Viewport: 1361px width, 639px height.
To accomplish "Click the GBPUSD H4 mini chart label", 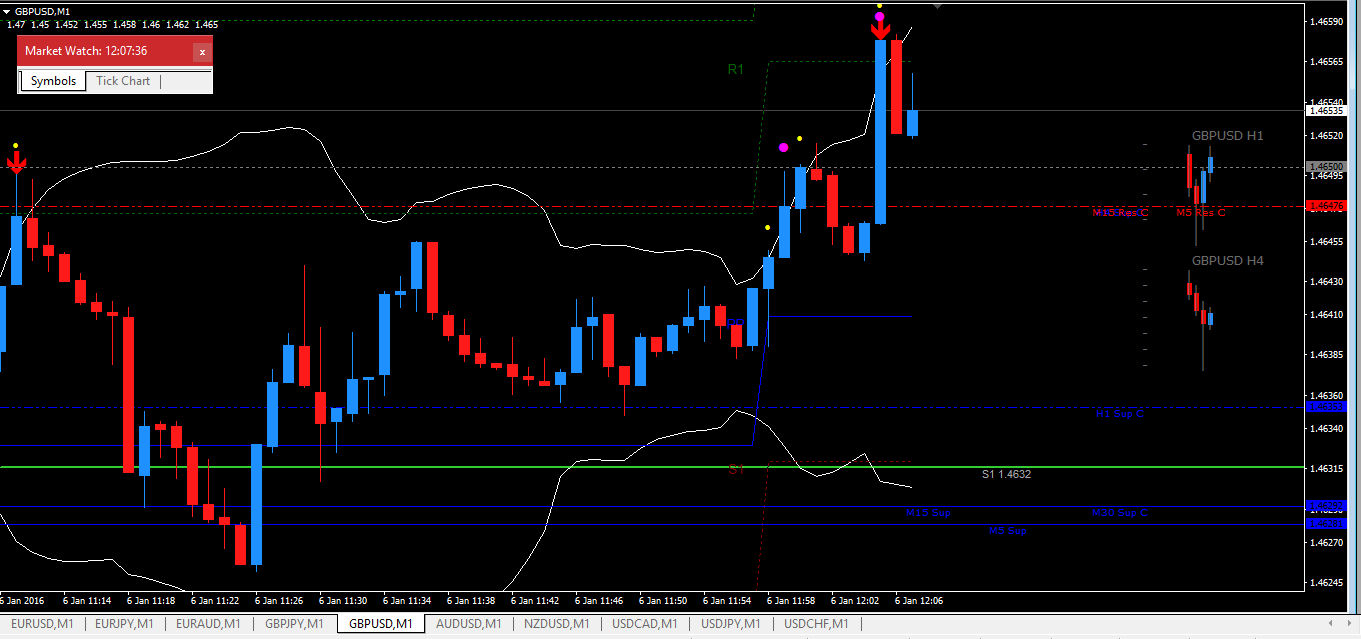I will tap(1227, 260).
